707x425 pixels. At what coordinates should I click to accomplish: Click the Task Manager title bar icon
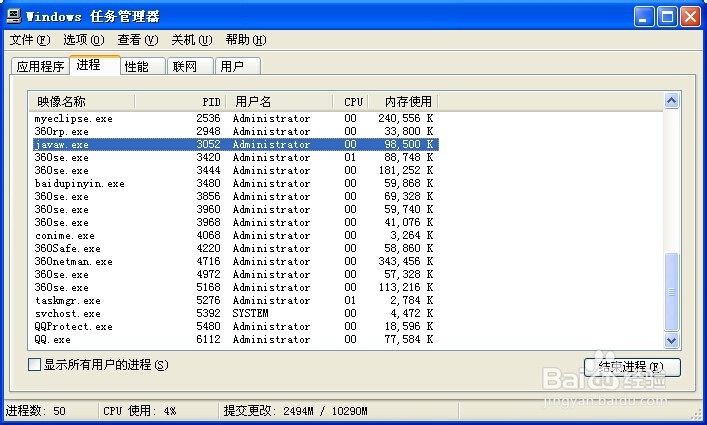(x=14, y=16)
